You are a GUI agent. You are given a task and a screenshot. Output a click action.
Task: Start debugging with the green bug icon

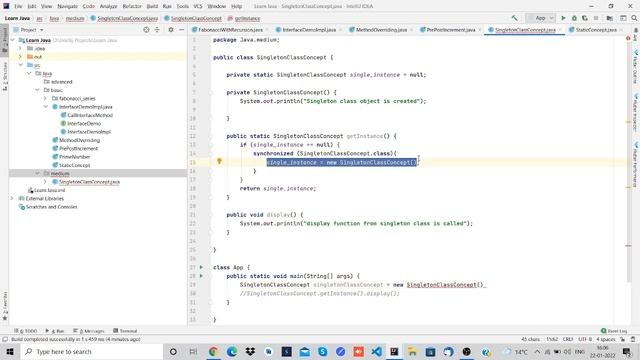(x=574, y=18)
